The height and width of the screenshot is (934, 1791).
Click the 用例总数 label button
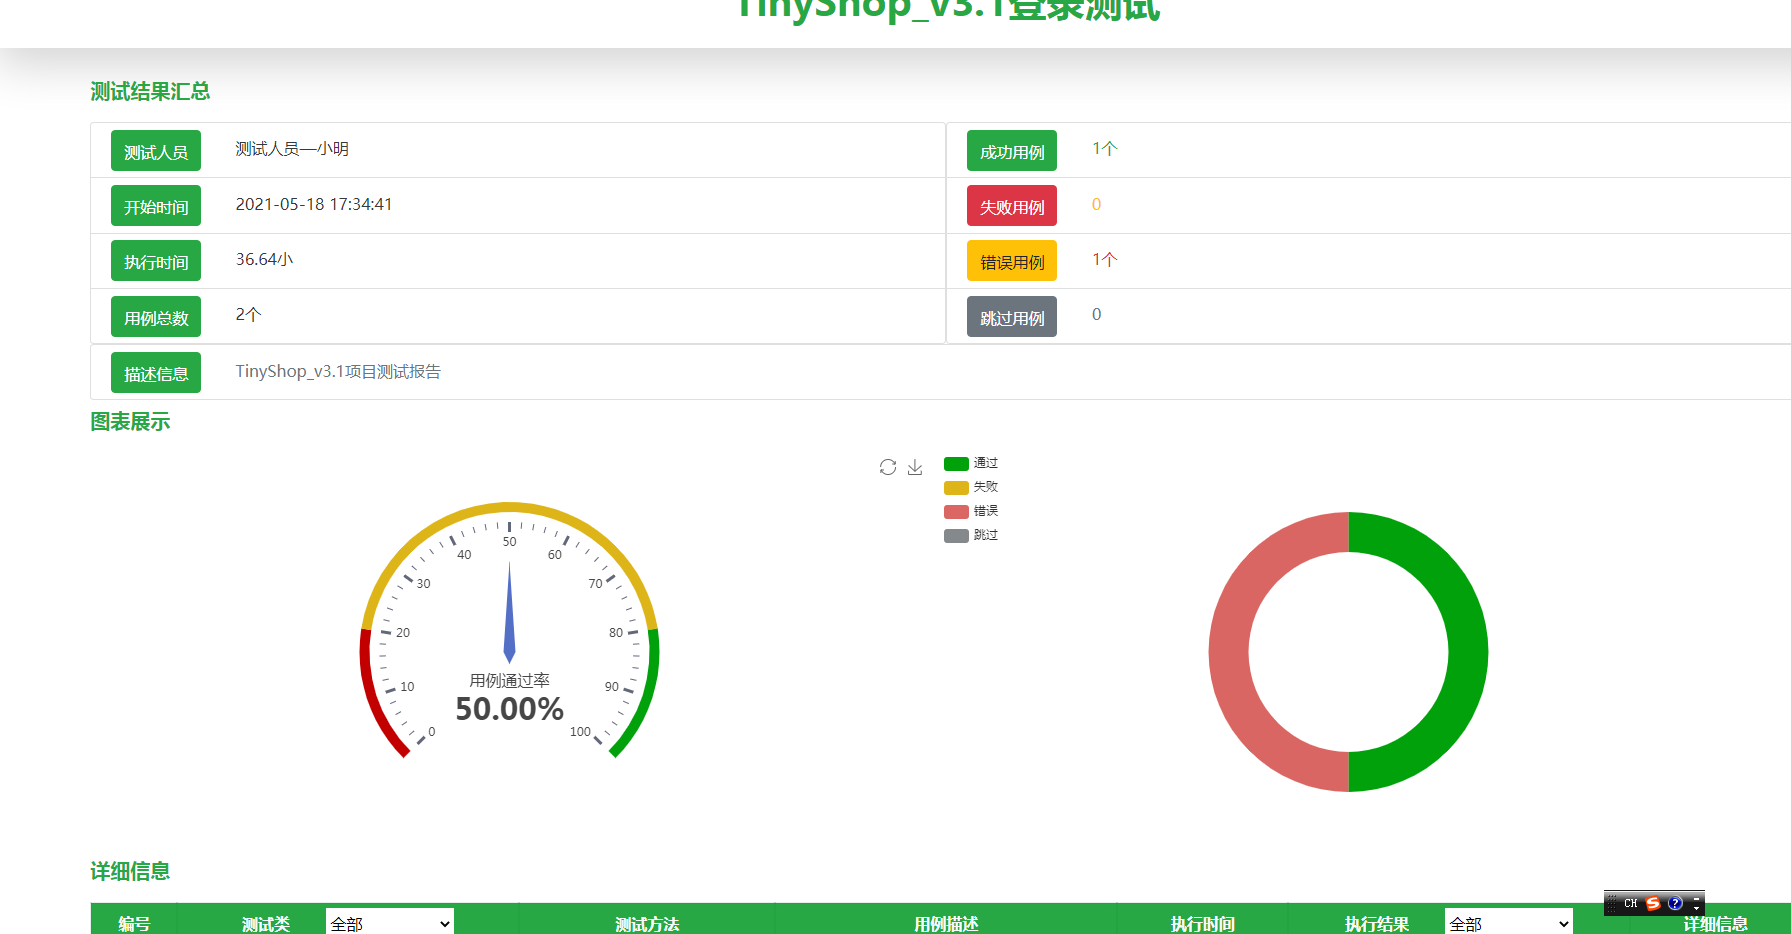tap(156, 317)
